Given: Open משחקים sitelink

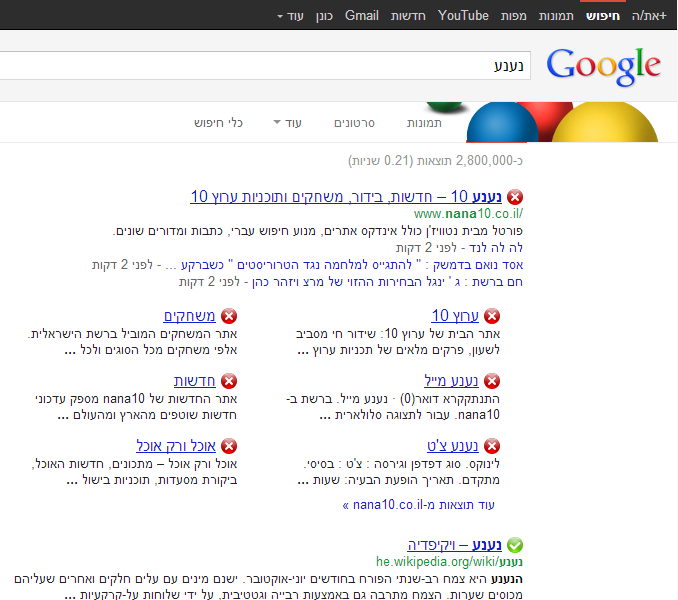Looking at the screenshot, I should (x=189, y=316).
